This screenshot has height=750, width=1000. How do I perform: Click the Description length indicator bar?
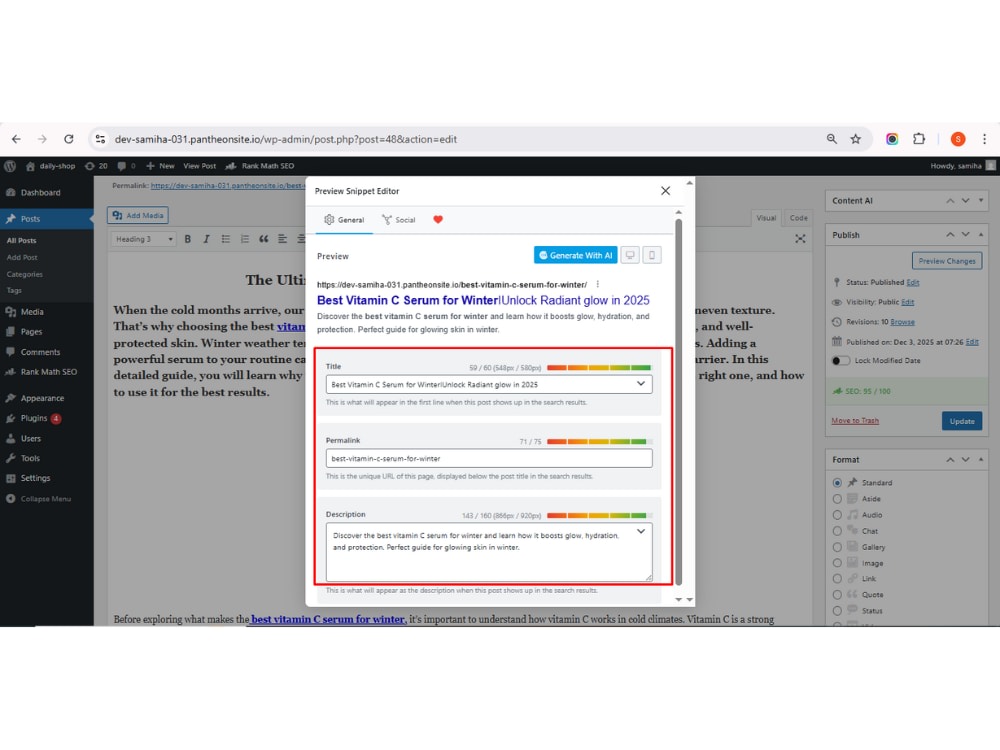pos(599,515)
